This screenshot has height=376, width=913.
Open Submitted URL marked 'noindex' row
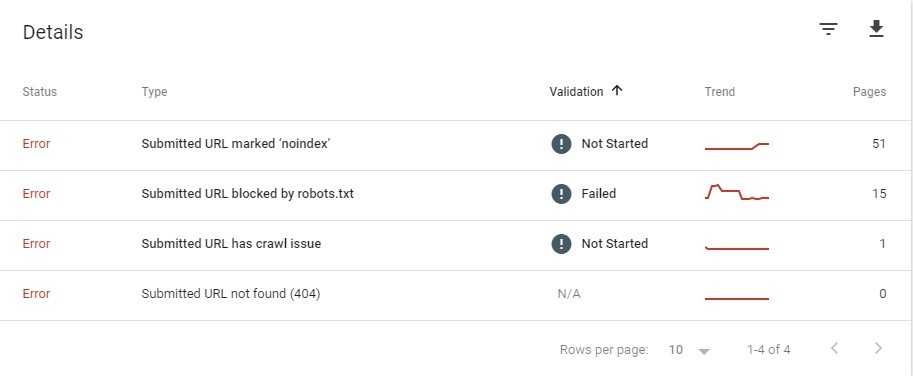(455, 146)
